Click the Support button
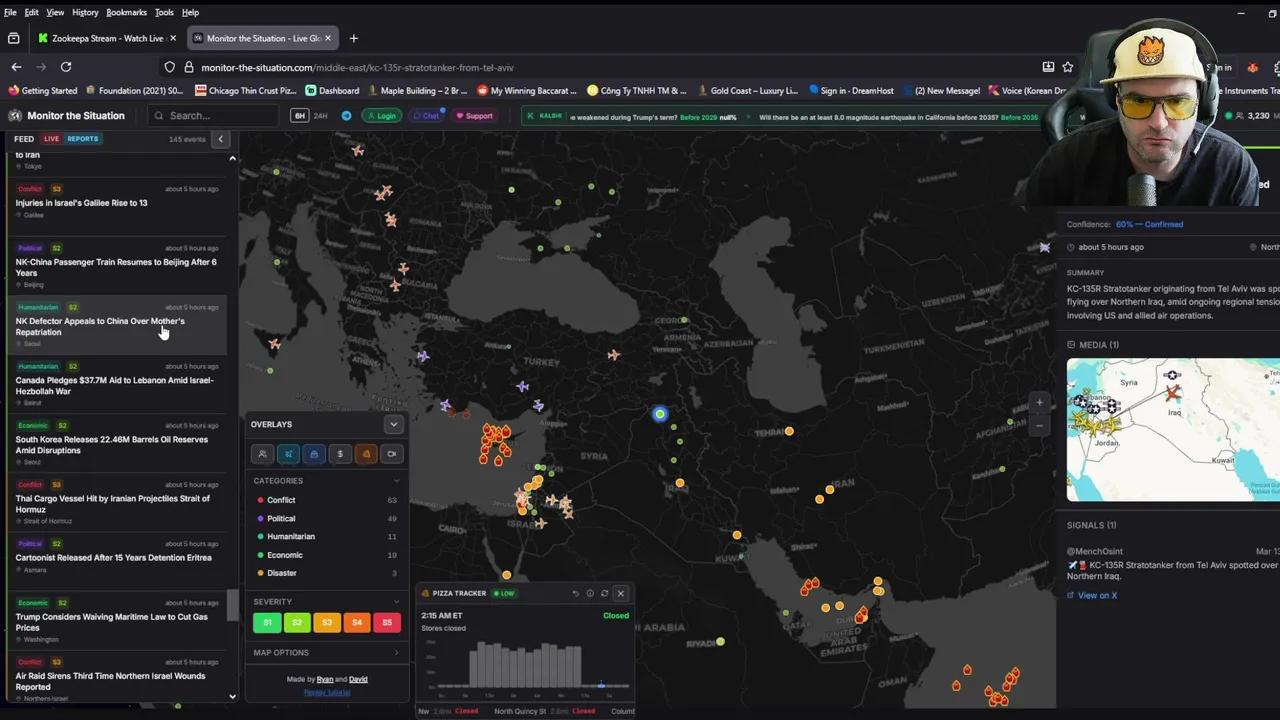 475,116
